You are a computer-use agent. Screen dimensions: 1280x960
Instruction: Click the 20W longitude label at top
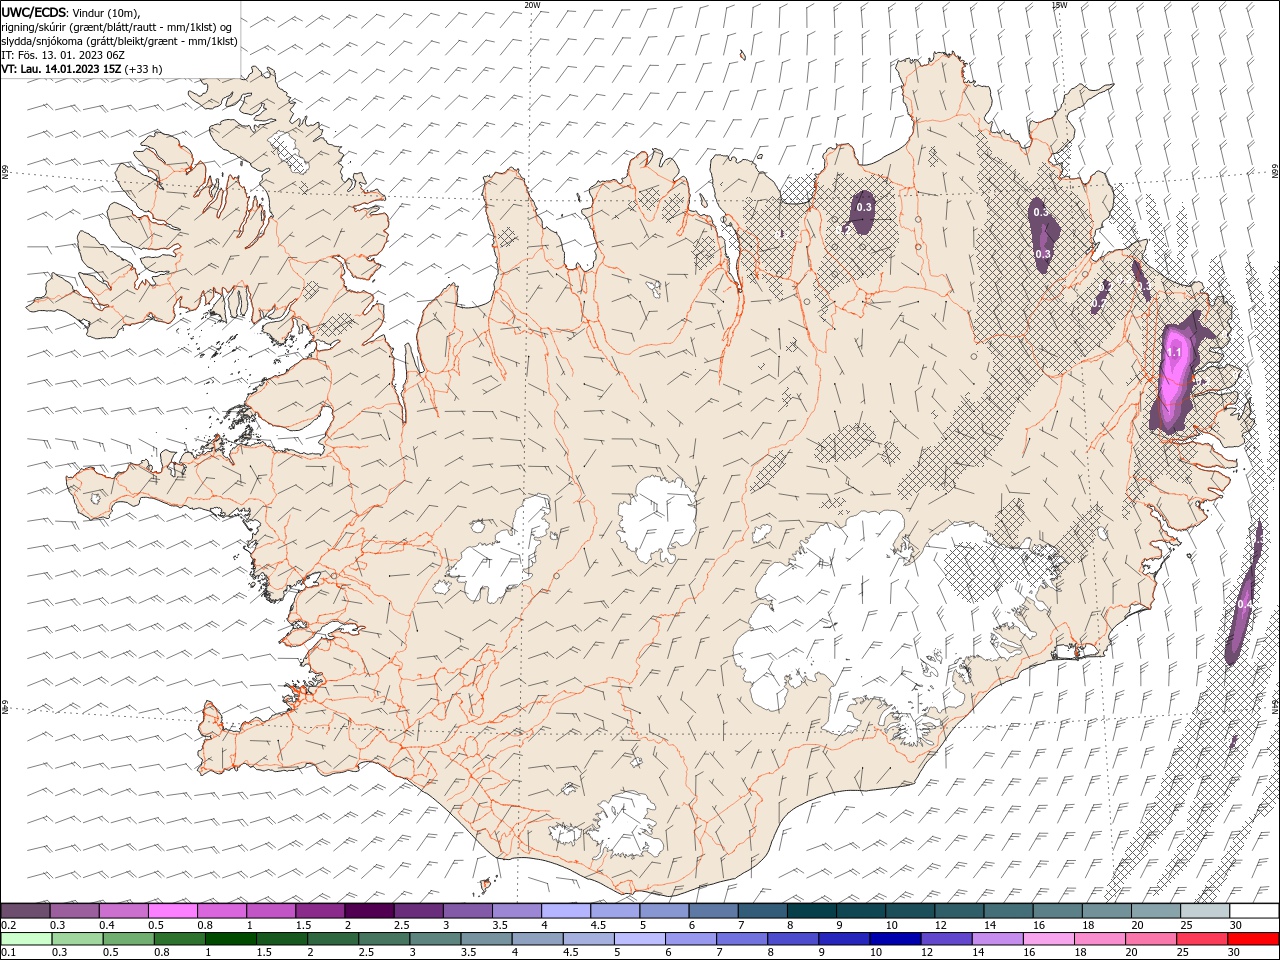tap(533, 5)
